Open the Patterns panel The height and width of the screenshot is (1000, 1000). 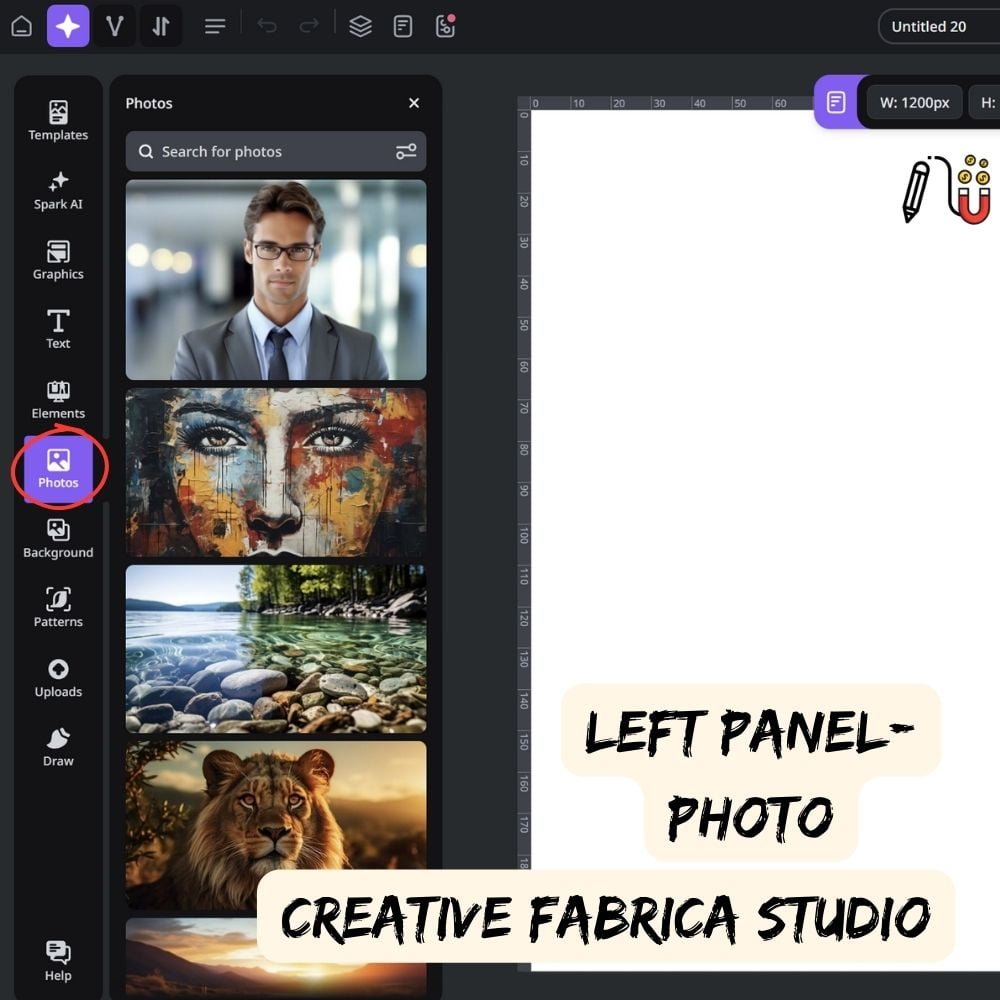click(x=57, y=608)
